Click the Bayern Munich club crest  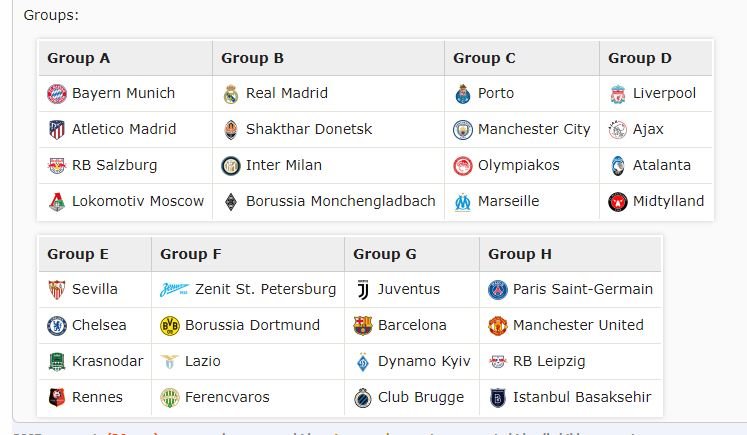[x=56, y=94]
